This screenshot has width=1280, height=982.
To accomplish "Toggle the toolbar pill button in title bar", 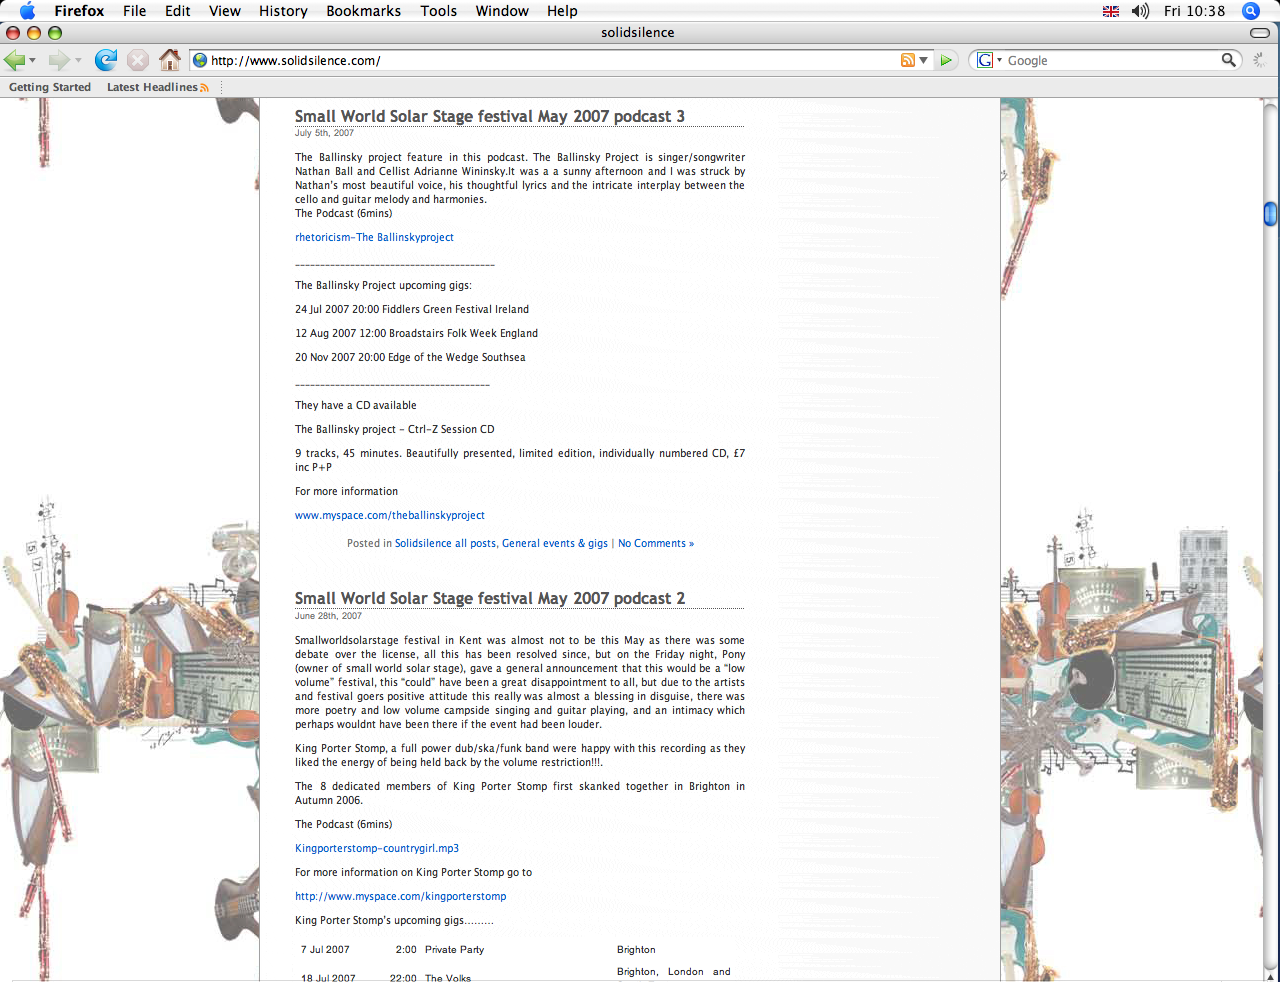I will [1259, 33].
